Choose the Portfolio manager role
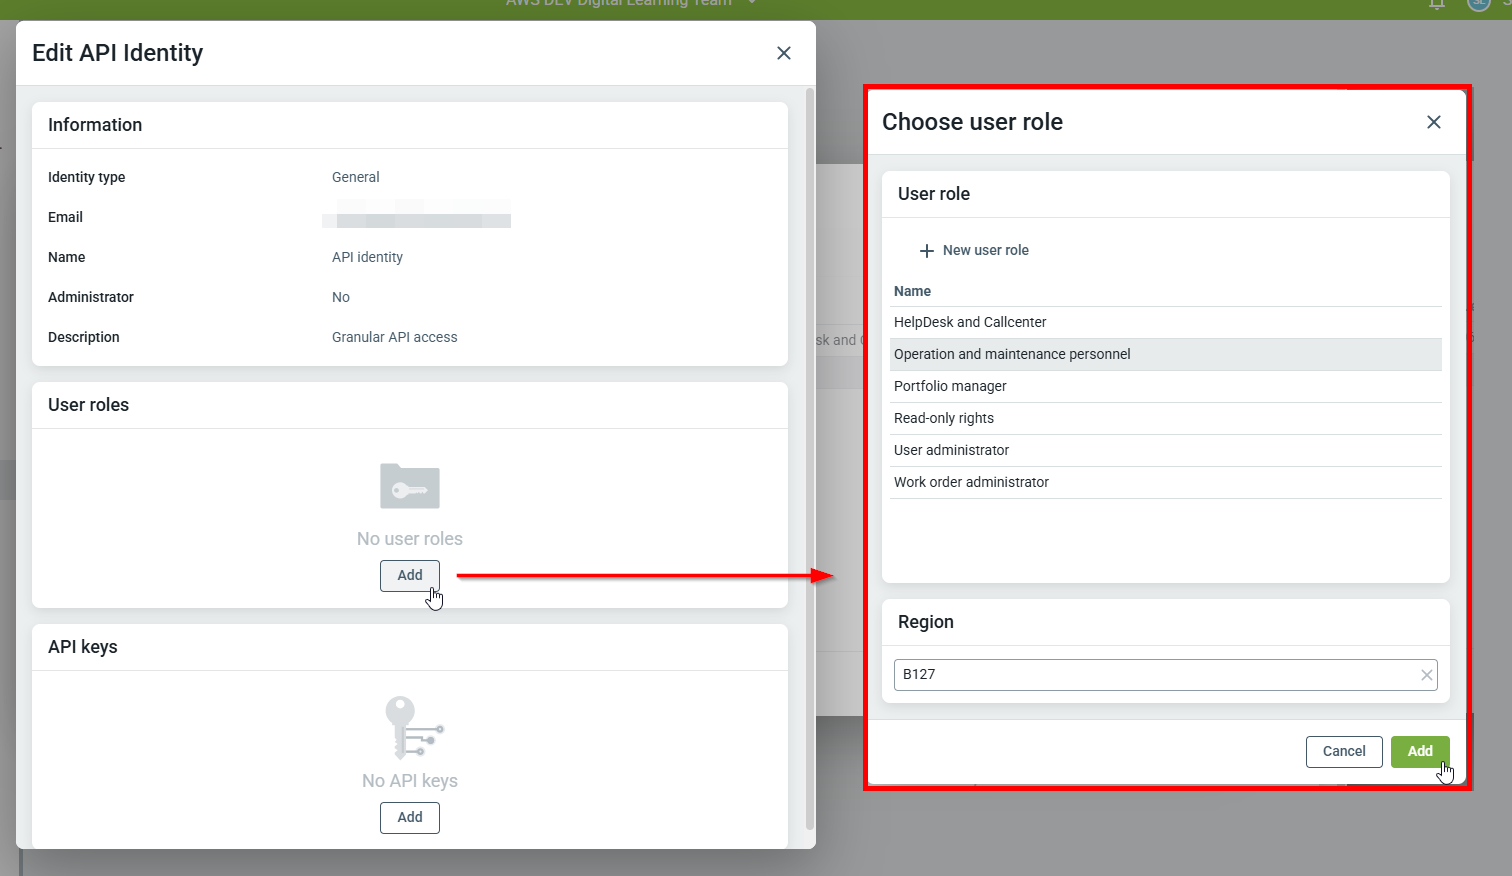 [x=950, y=386]
